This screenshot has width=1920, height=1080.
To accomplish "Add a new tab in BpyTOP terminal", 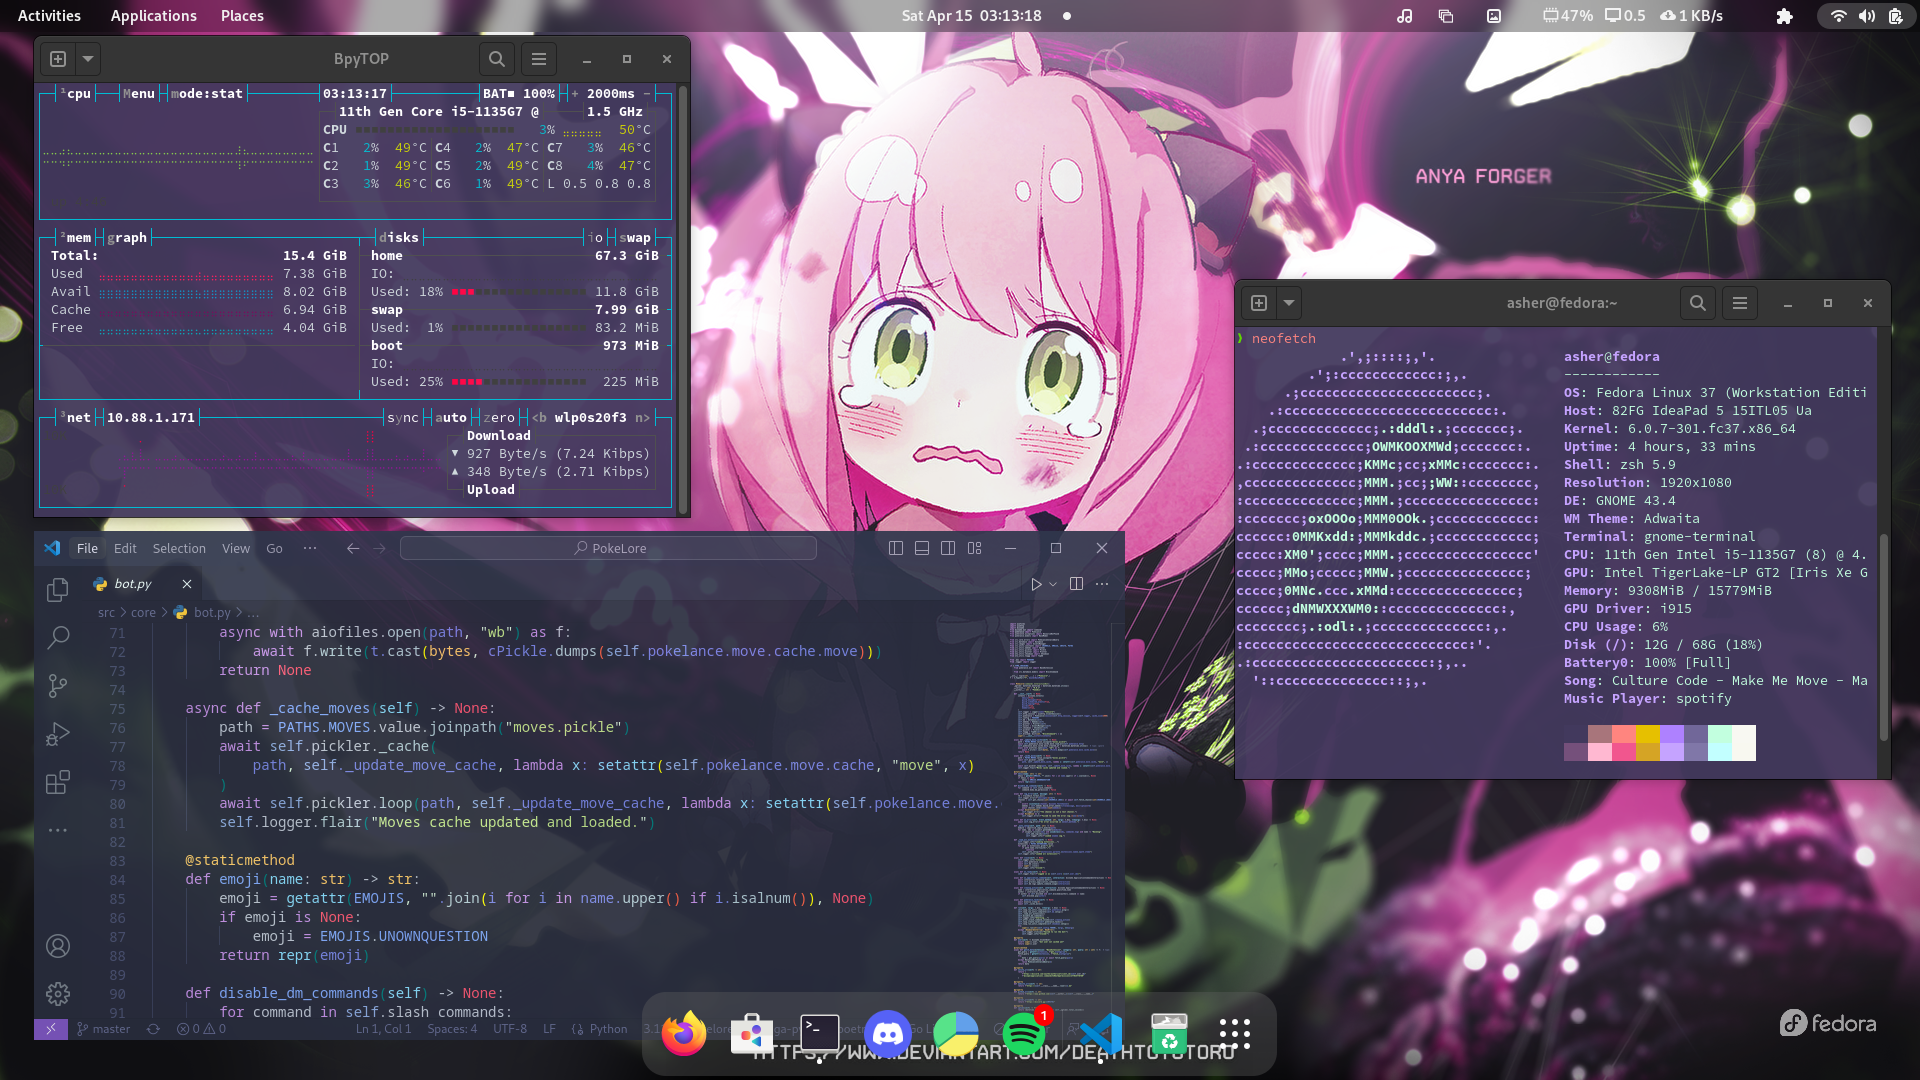I will 58,59.
